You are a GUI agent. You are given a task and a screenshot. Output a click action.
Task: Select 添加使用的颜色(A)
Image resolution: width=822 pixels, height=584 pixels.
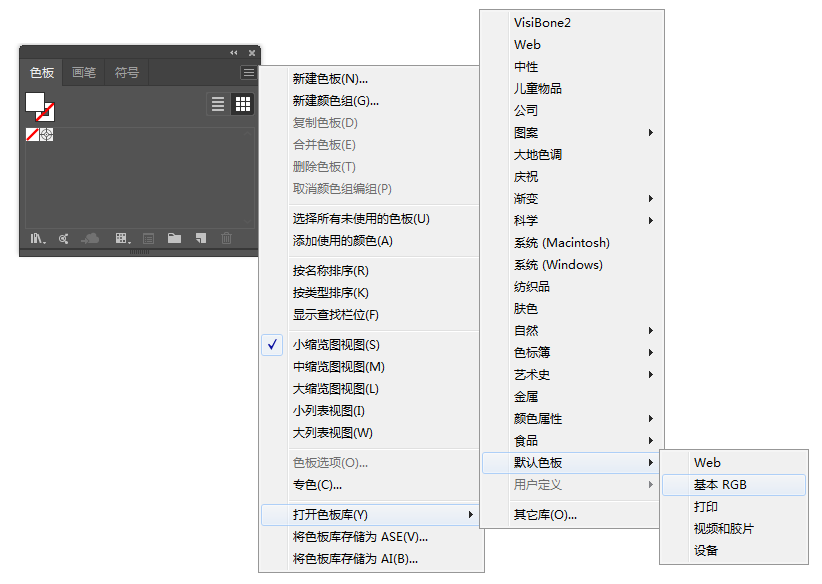(370, 241)
